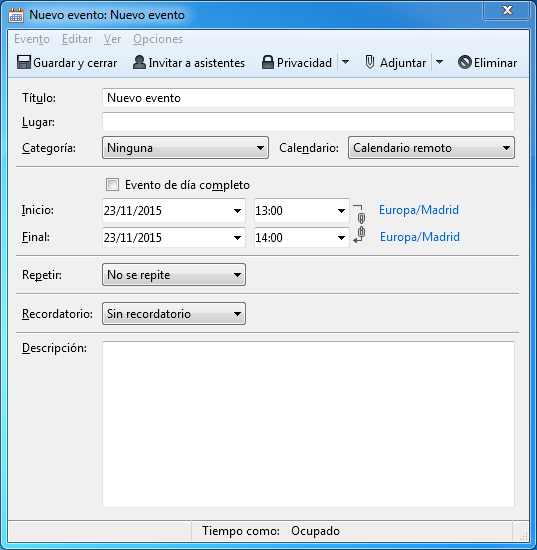Image resolution: width=537 pixels, height=550 pixels.
Task: Click inside the Descripción text area
Action: pos(308,424)
